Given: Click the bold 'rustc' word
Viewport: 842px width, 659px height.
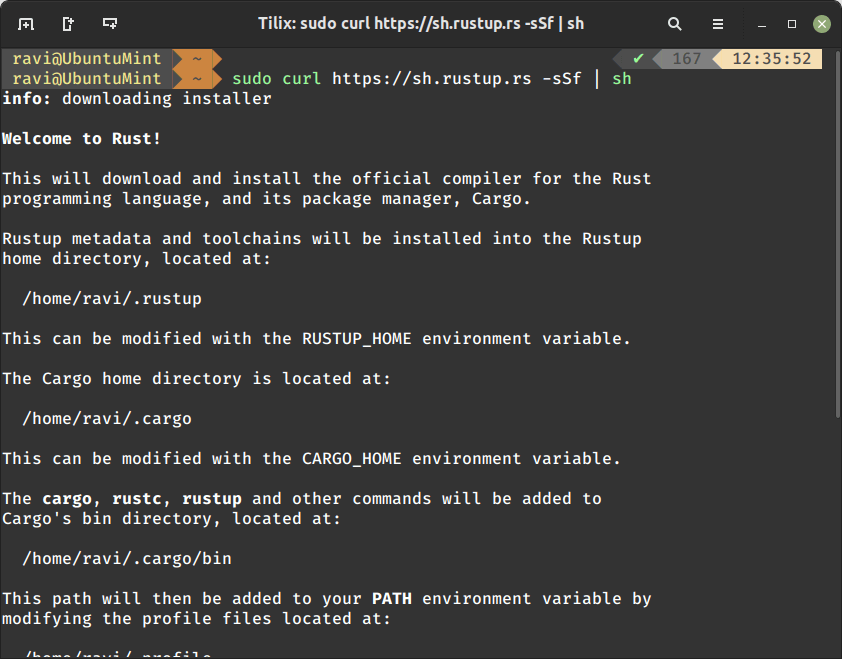Looking at the screenshot, I should coord(136,499).
